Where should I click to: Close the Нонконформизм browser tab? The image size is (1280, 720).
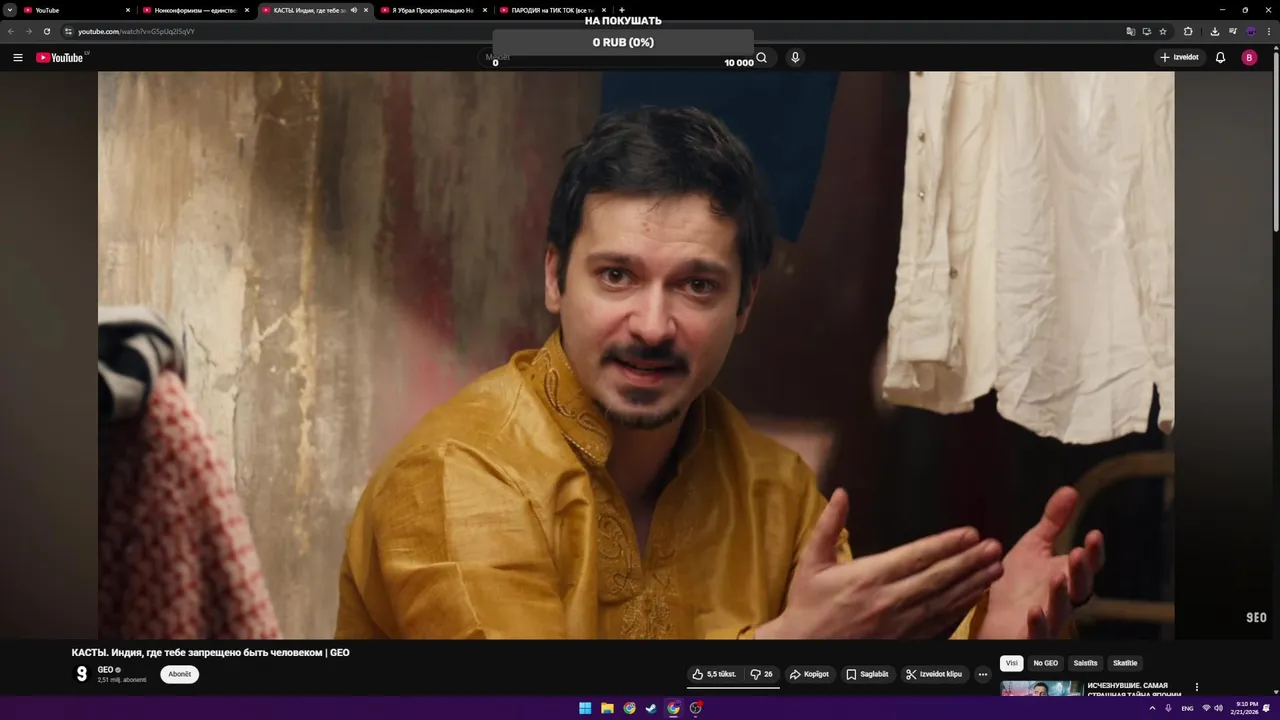[247, 10]
